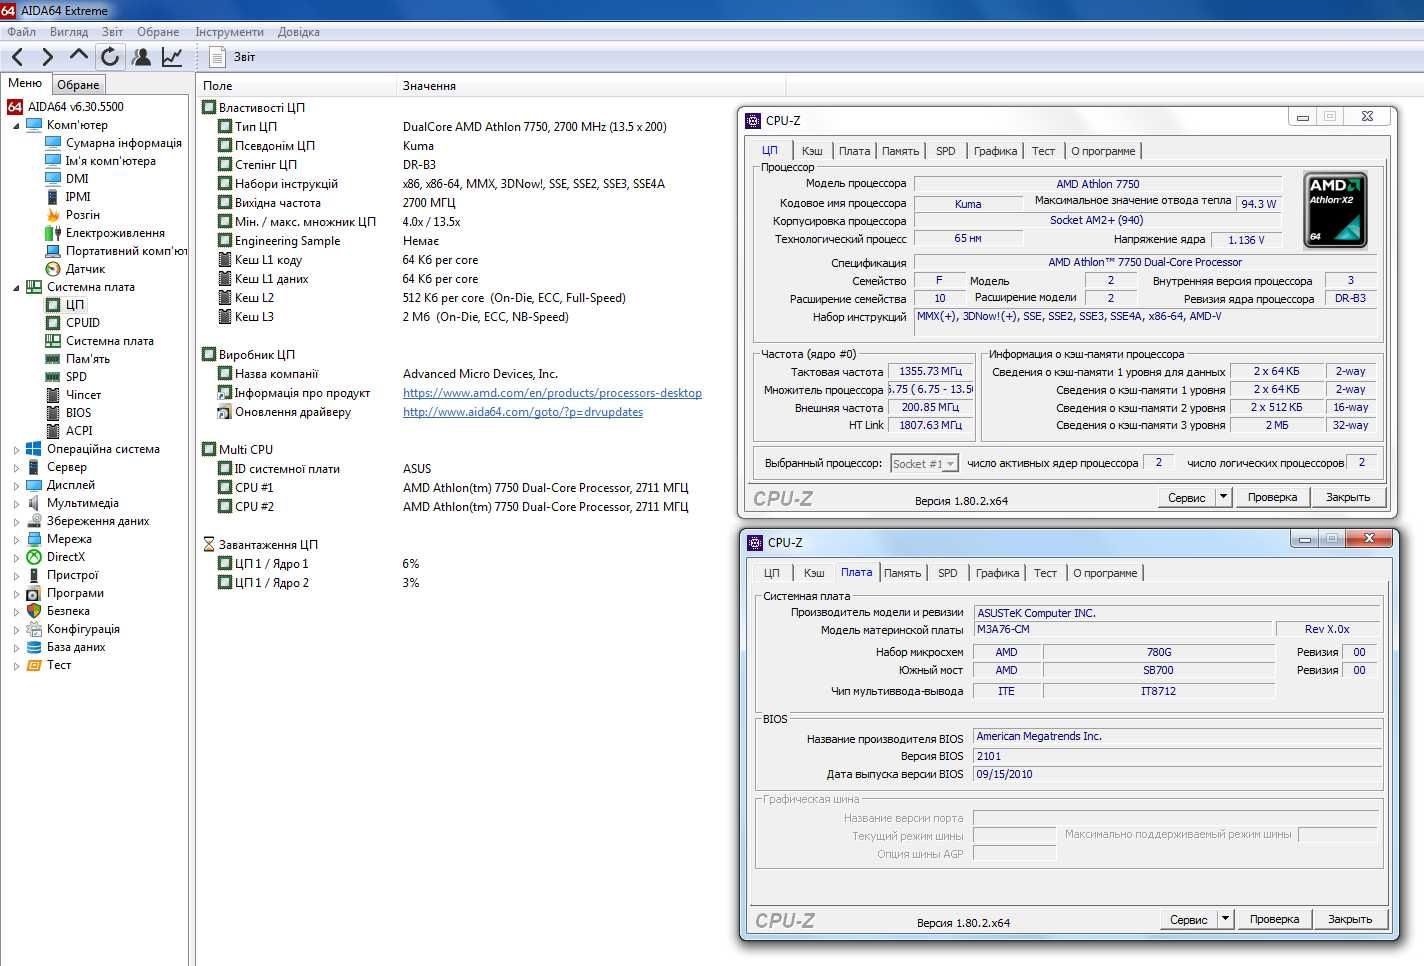Open Socket #1 processor dropdown in CPU-Z
This screenshot has height=966, width=1424.
pos(924,464)
